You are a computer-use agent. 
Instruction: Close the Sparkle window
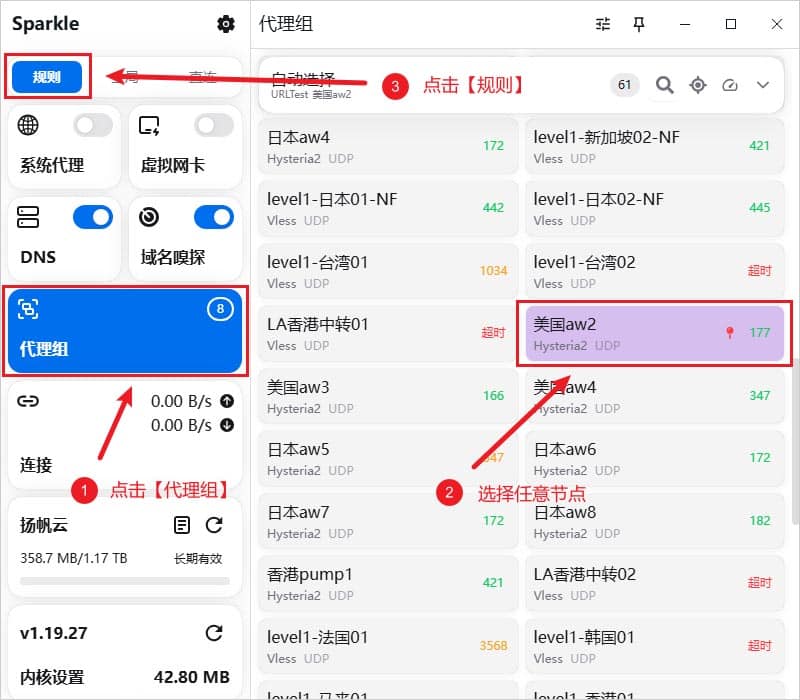point(777,24)
